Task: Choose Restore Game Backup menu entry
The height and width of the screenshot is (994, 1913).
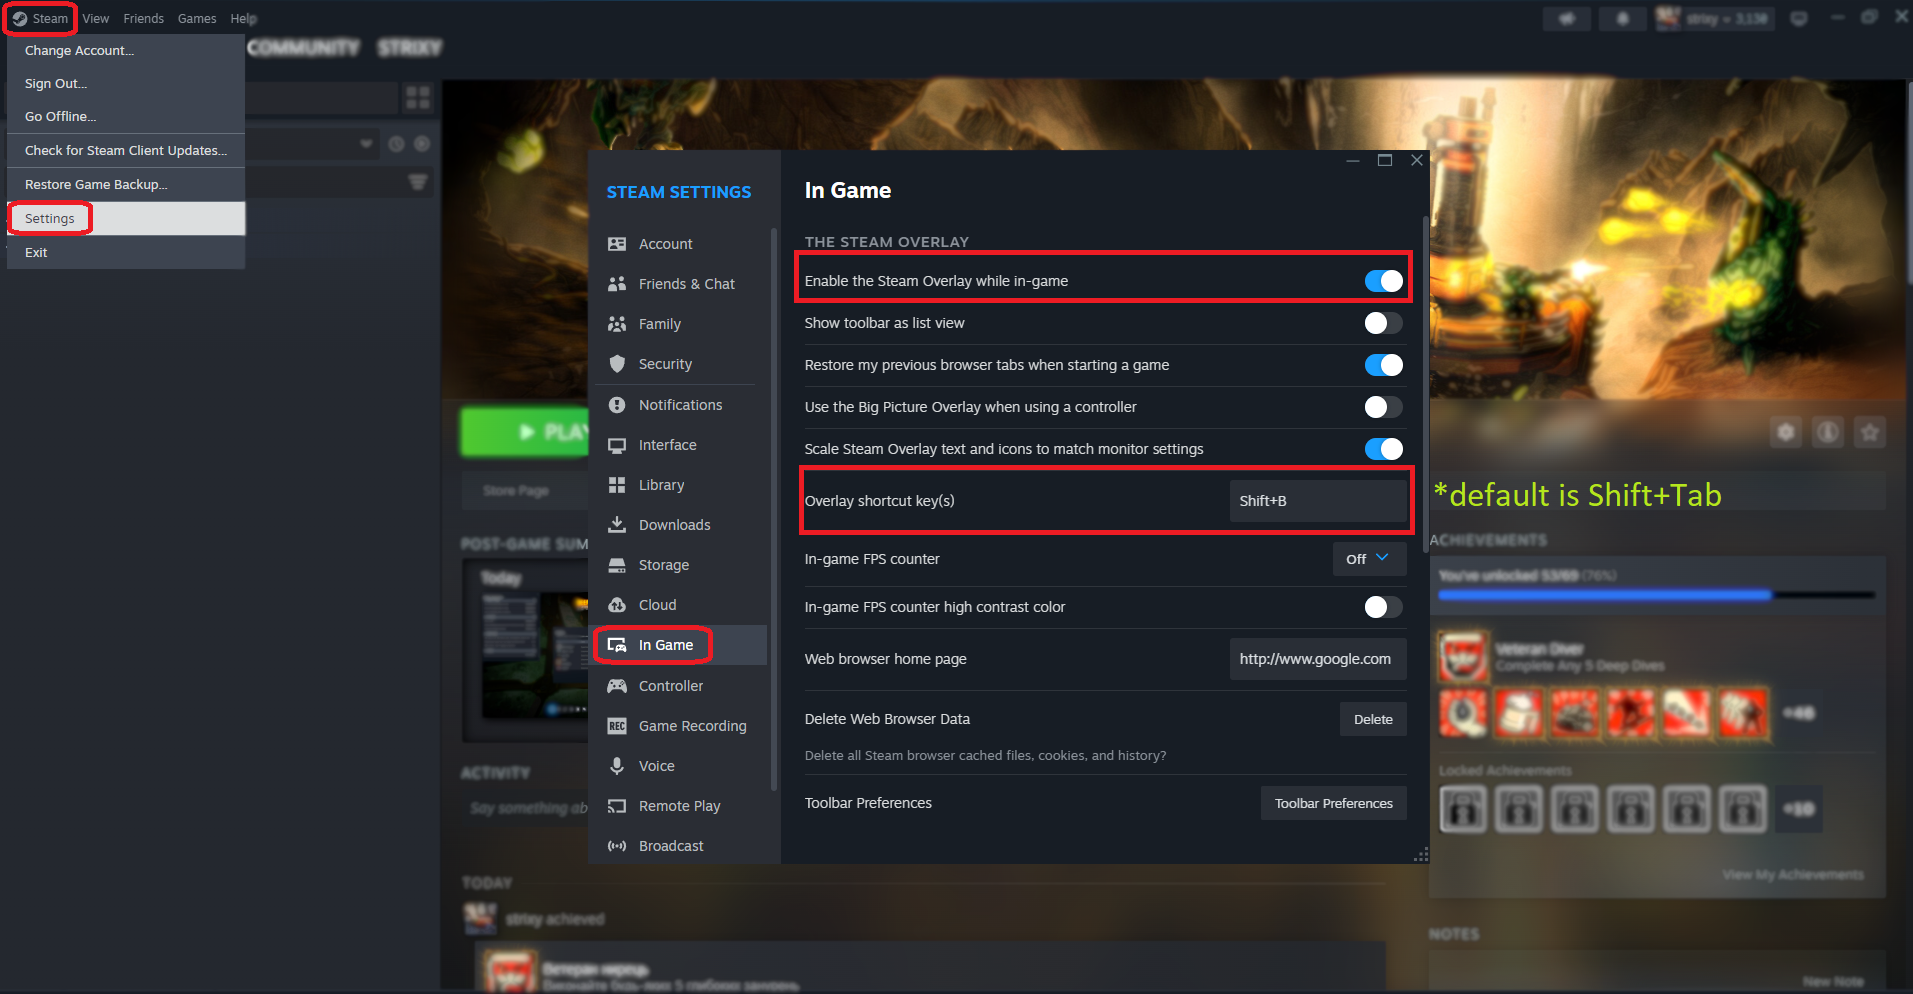Action: pos(126,185)
